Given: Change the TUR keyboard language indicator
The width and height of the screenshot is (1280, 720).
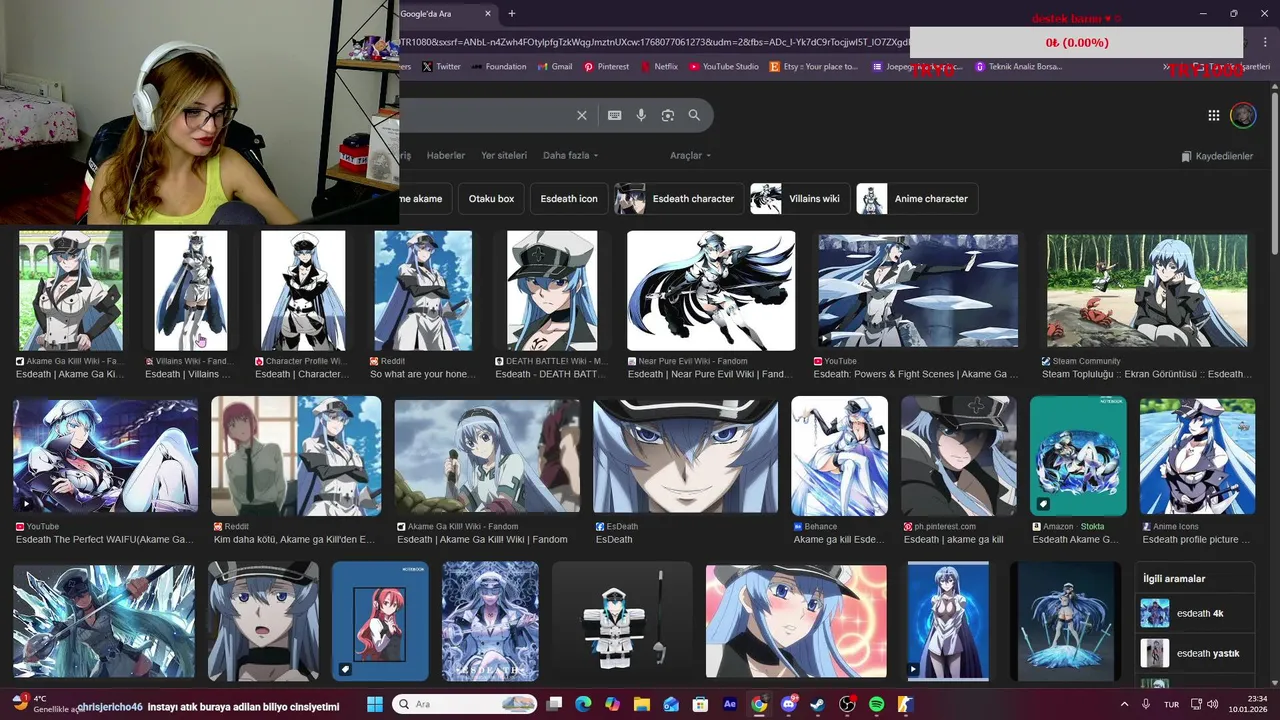Looking at the screenshot, I should click(x=1170, y=704).
